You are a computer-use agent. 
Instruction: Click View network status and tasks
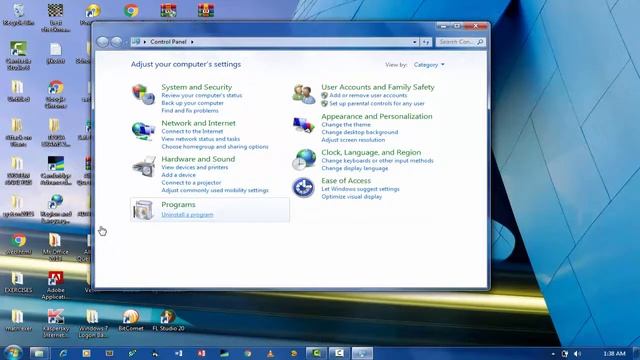coord(200,139)
